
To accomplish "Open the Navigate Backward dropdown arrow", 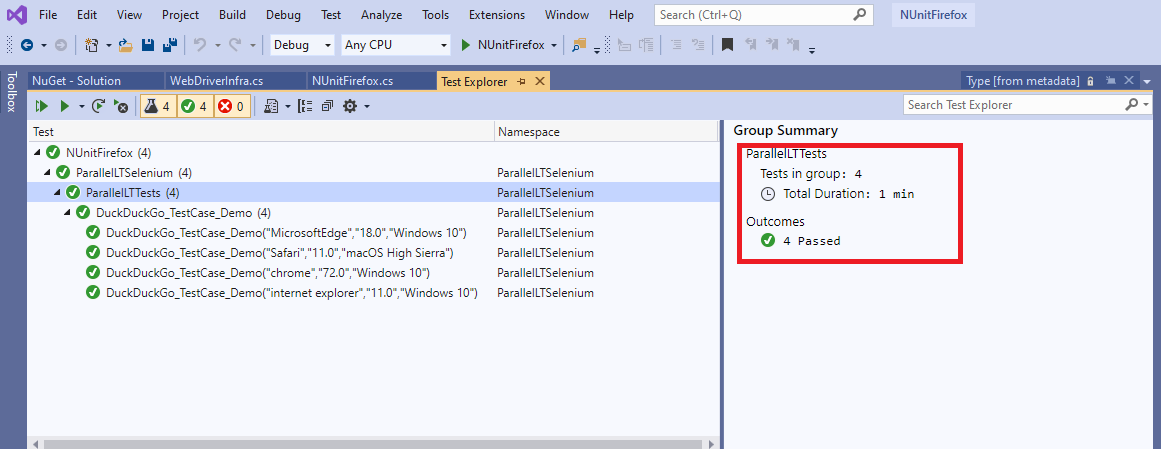I will point(43,45).
